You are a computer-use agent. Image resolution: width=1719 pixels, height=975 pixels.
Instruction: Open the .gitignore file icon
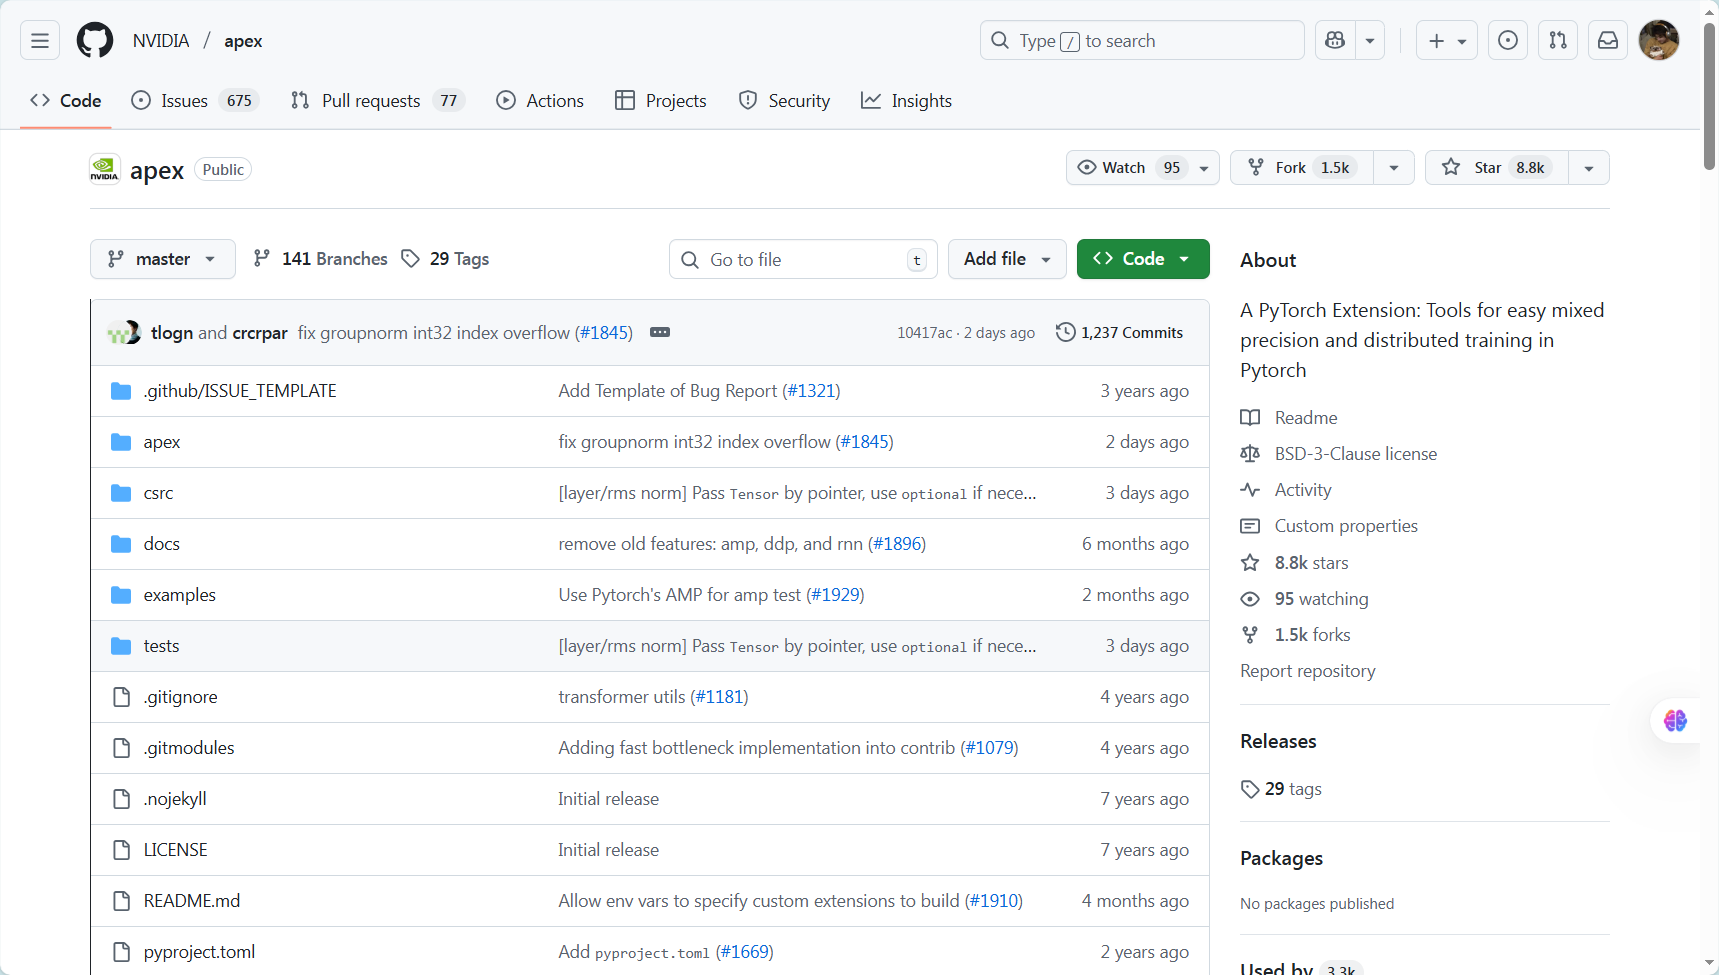tap(121, 697)
